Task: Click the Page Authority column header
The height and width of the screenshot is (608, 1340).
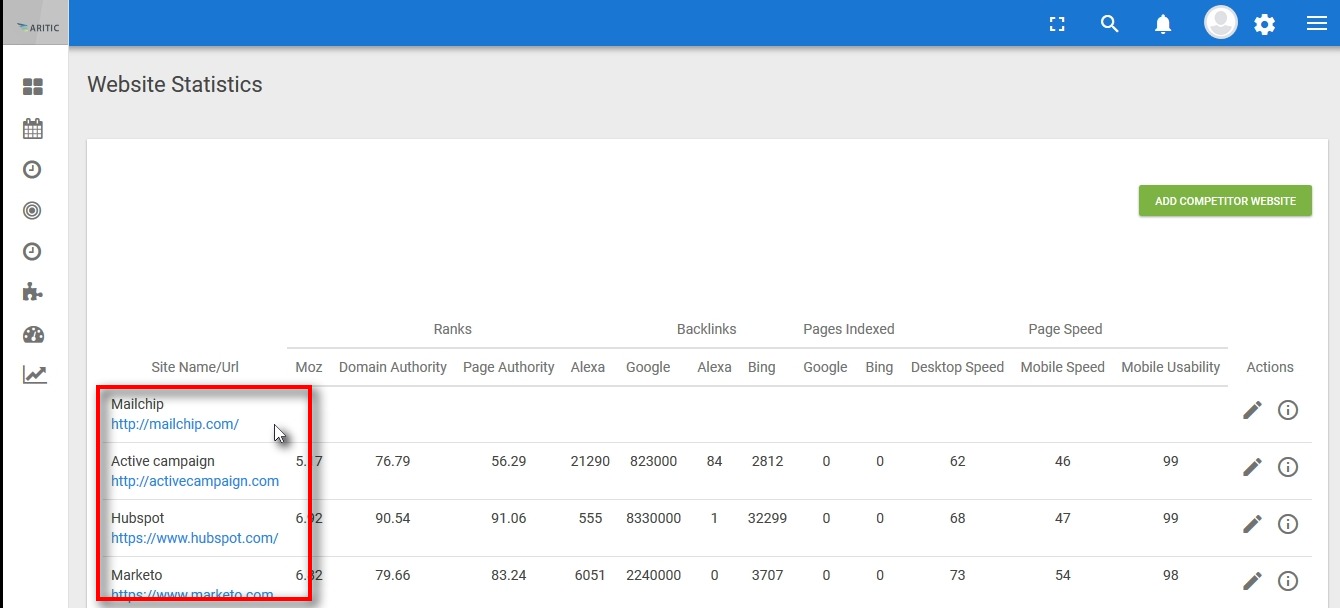Action: coord(509,367)
